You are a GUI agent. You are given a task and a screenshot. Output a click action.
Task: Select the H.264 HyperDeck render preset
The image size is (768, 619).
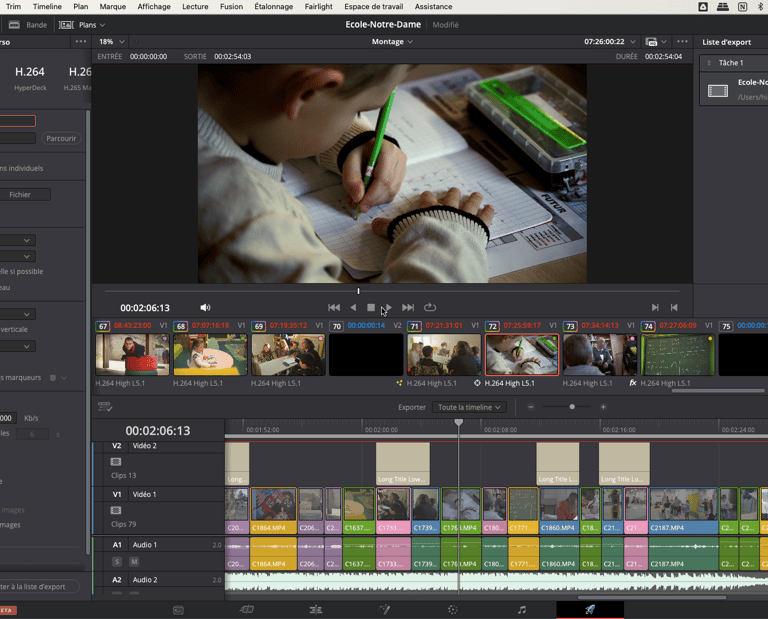(30, 78)
